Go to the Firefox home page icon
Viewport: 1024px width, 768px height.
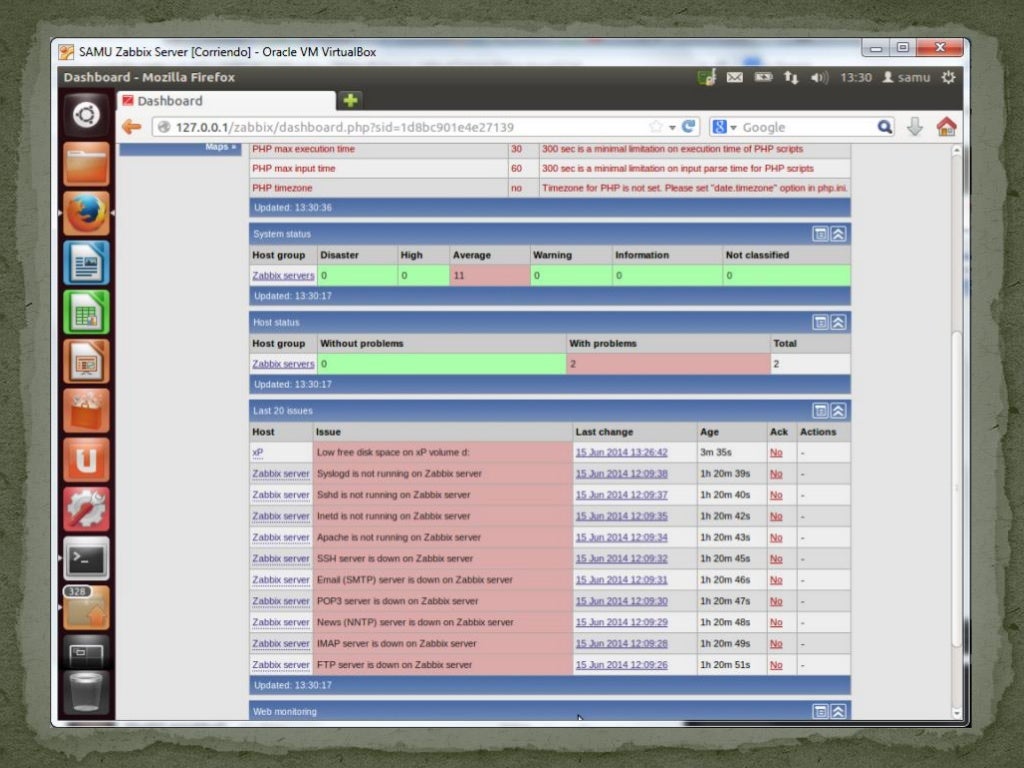coord(946,127)
